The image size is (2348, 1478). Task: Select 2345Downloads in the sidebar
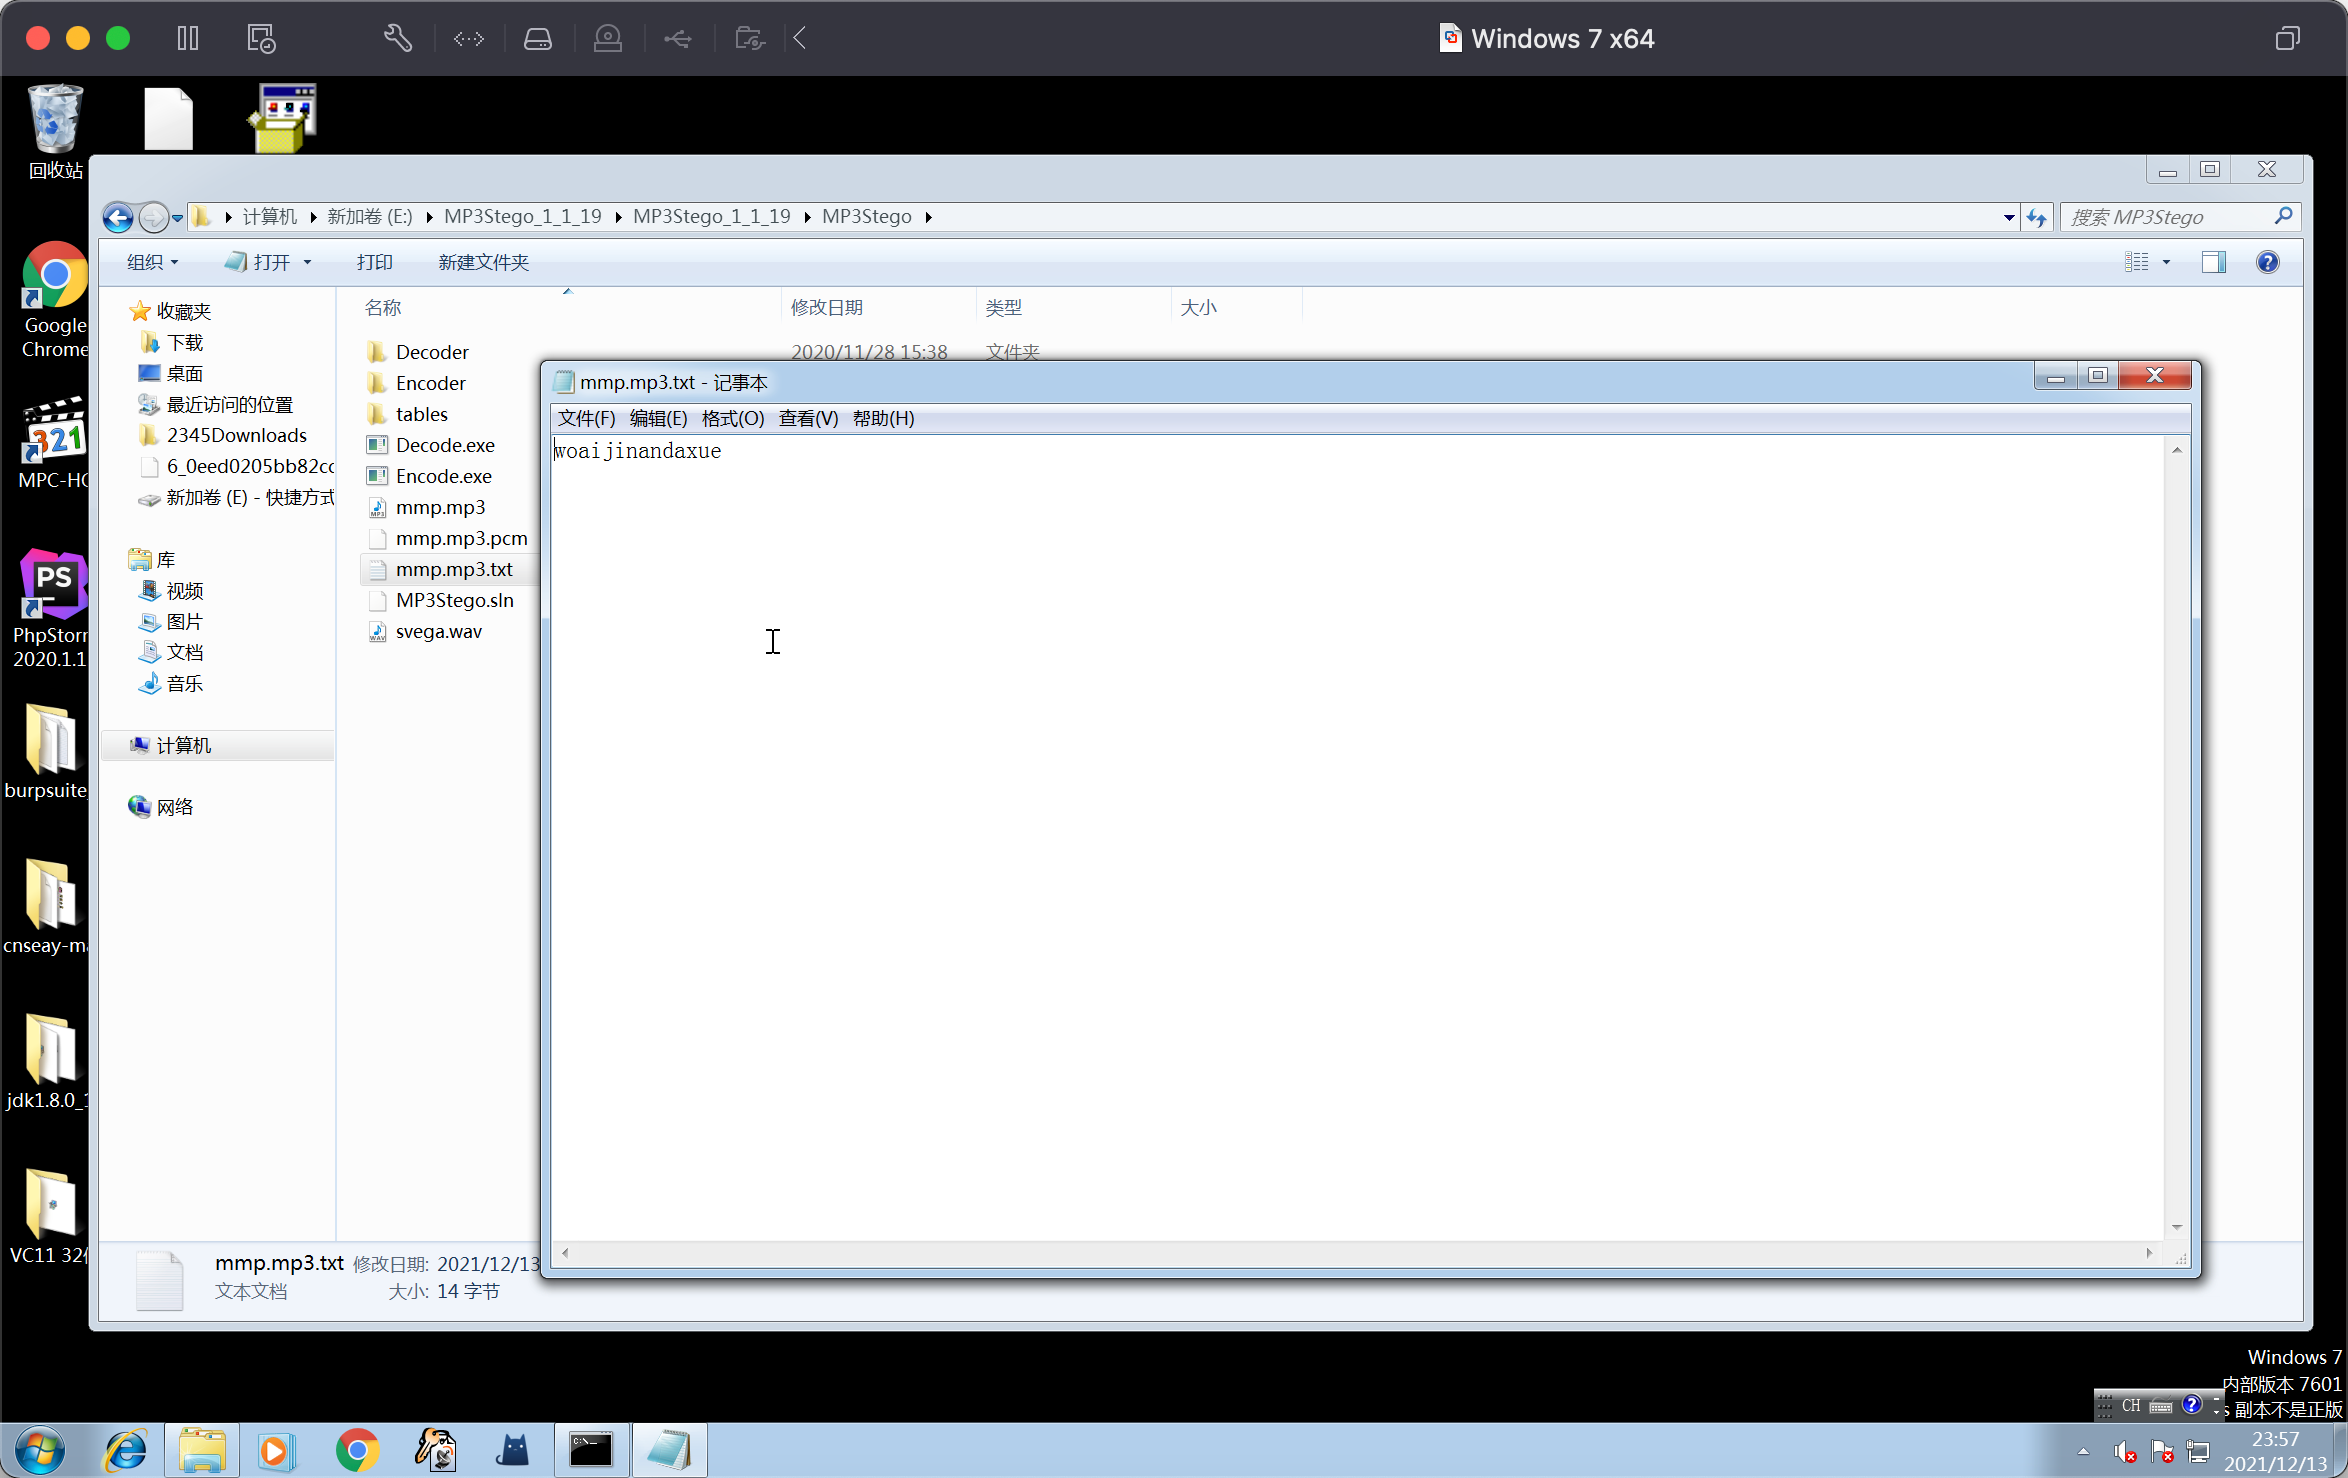pyautogui.click(x=223, y=436)
